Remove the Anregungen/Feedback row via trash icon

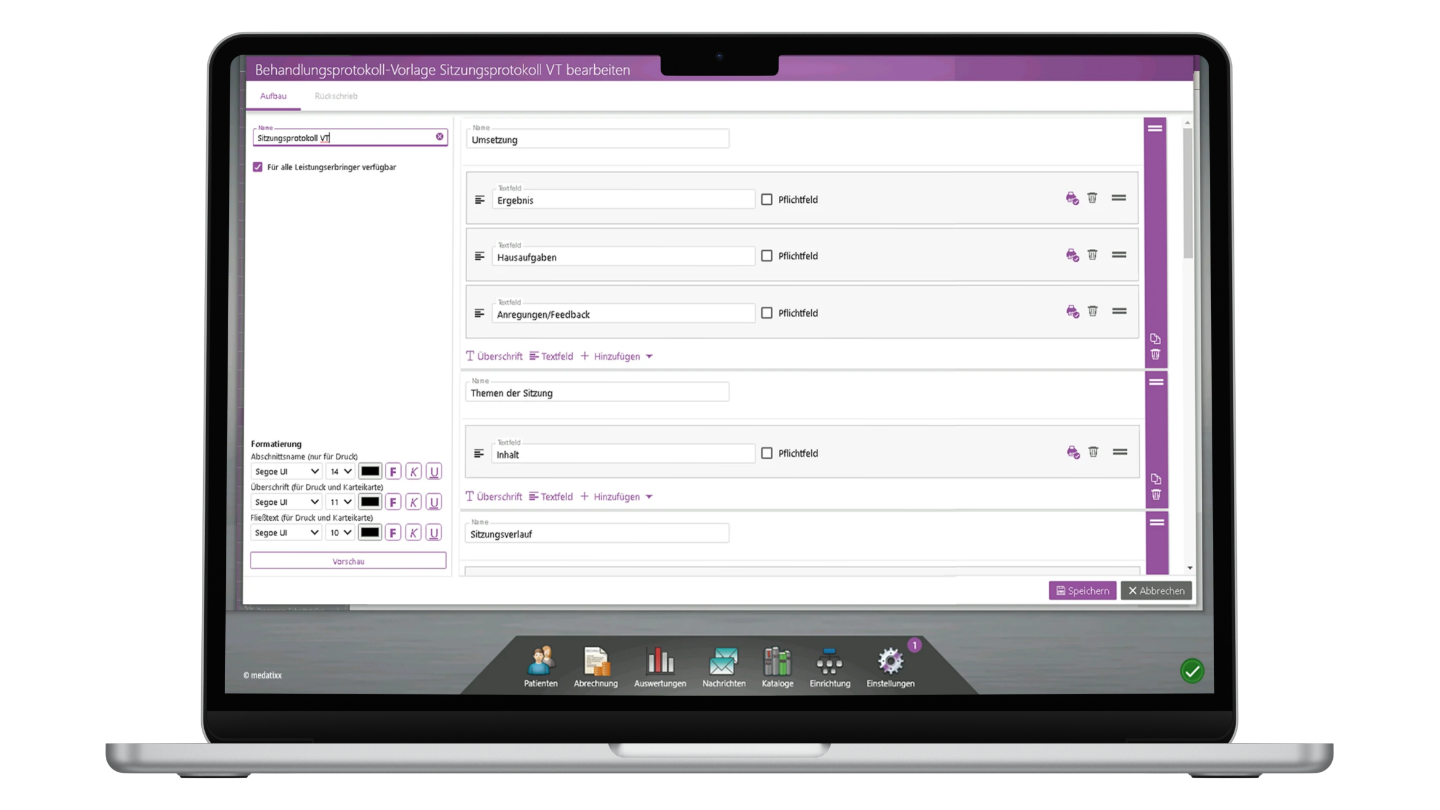(1092, 311)
